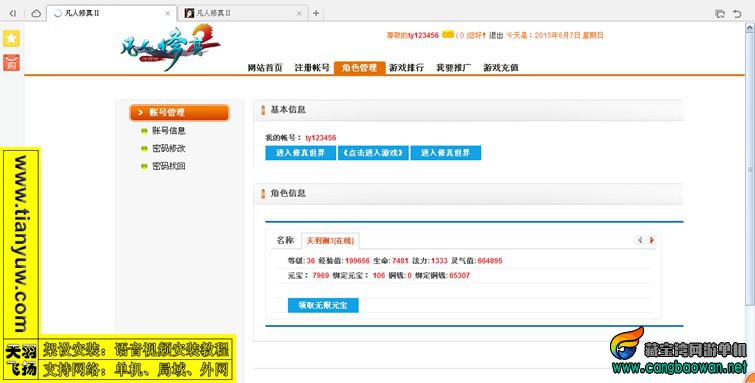Click the yellow star favorites icon

click(12, 38)
